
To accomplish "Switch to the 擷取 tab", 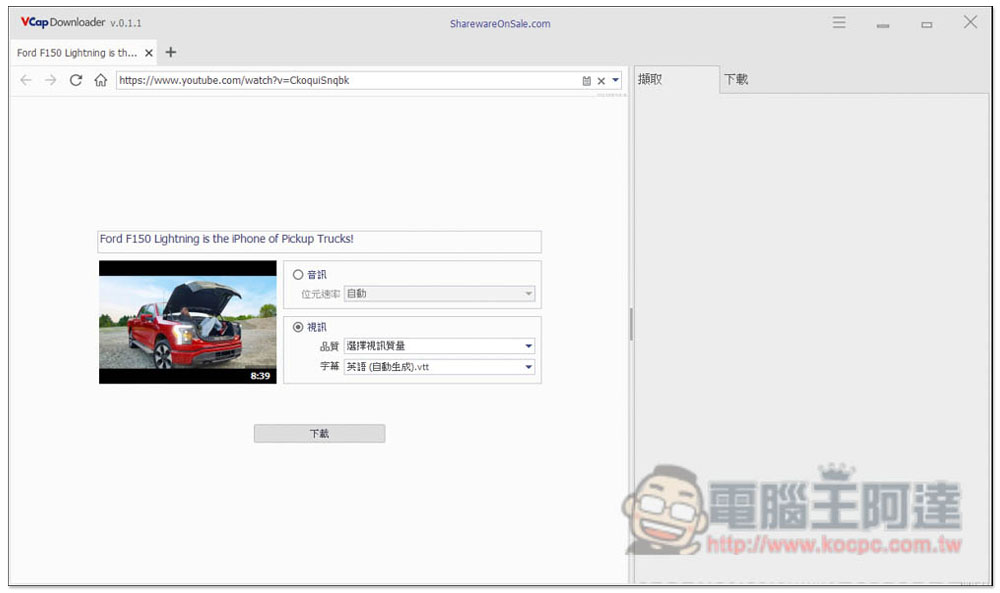I will (x=676, y=80).
